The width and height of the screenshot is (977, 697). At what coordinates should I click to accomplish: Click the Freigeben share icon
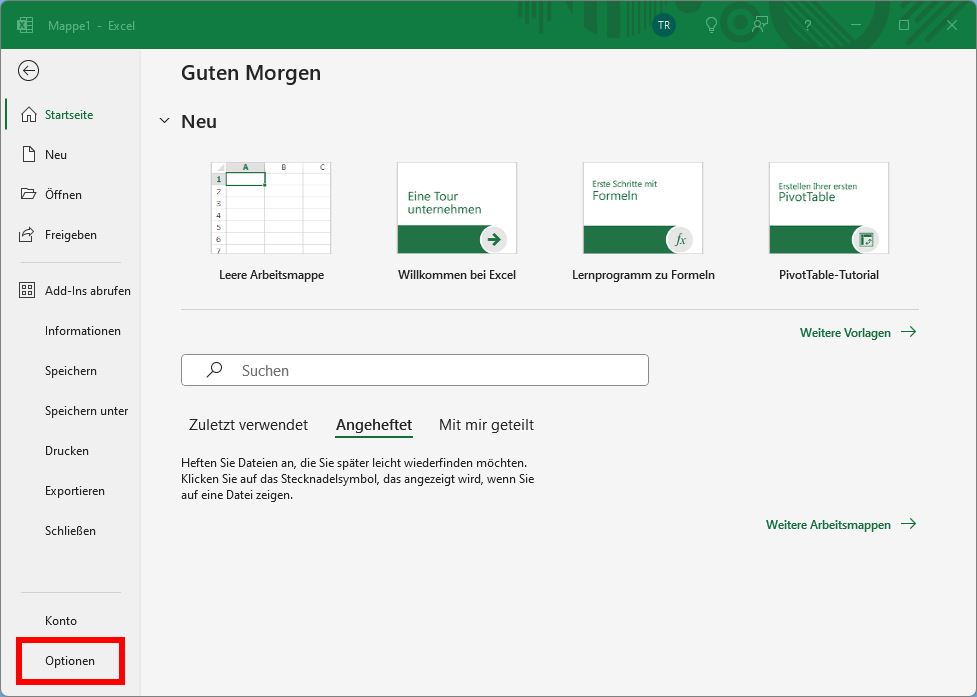point(29,234)
